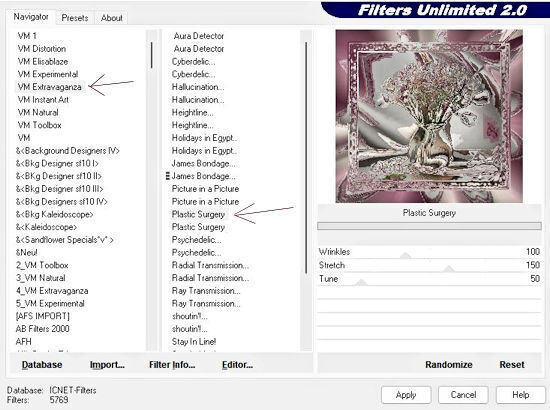Image resolution: width=550 pixels, height=410 pixels.
Task: Randomize the filter settings
Action: [449, 365]
